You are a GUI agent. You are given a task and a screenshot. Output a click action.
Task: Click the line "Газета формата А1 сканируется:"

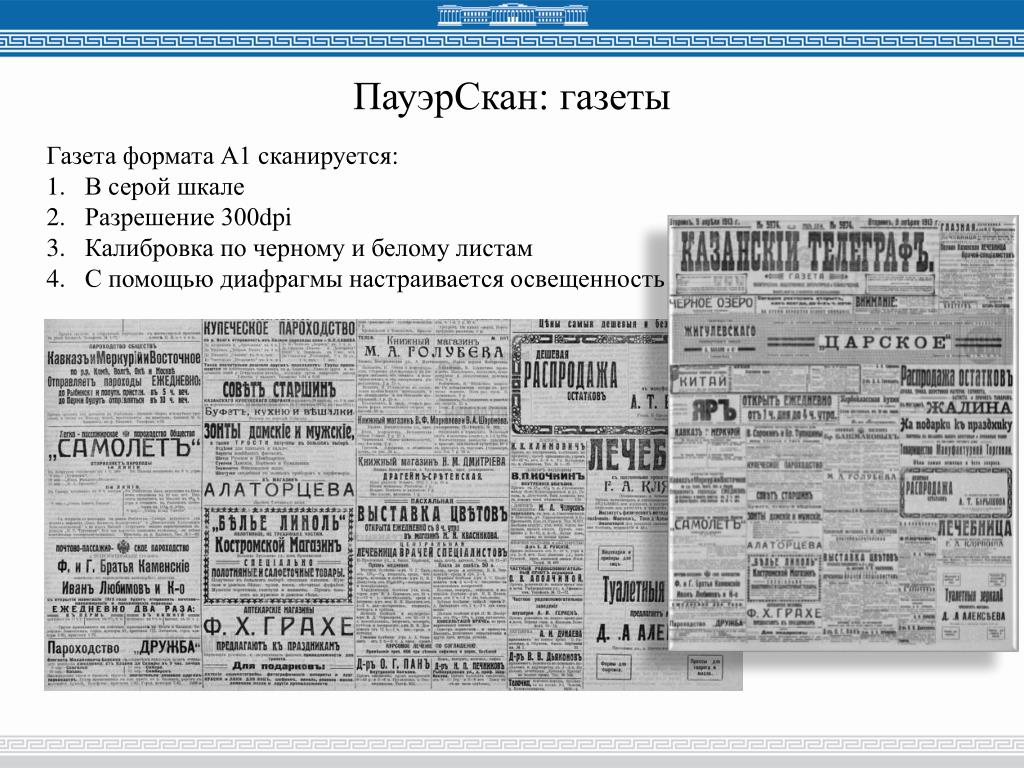(222, 158)
